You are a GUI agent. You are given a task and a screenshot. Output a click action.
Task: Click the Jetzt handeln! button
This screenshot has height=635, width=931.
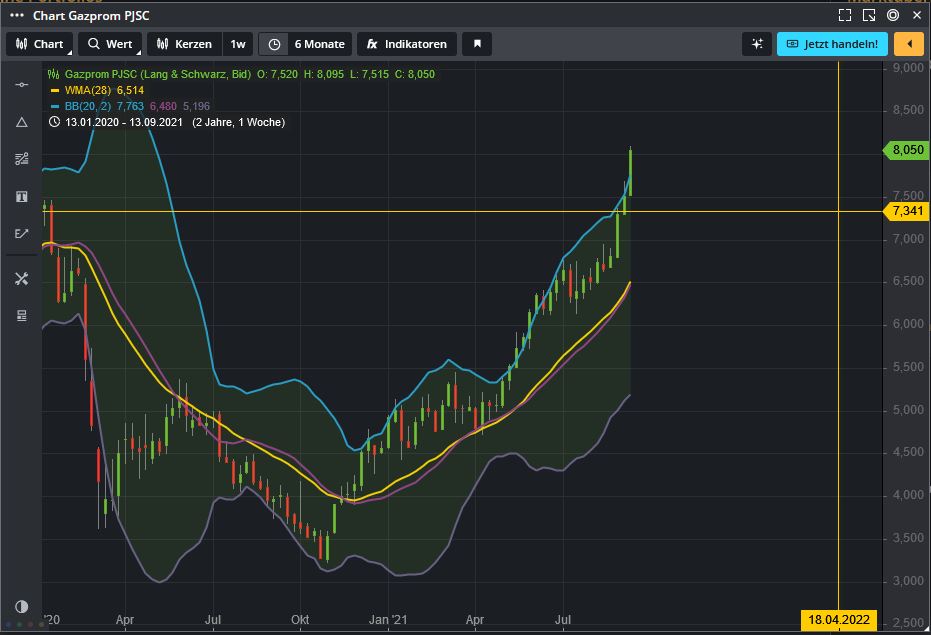(x=831, y=44)
